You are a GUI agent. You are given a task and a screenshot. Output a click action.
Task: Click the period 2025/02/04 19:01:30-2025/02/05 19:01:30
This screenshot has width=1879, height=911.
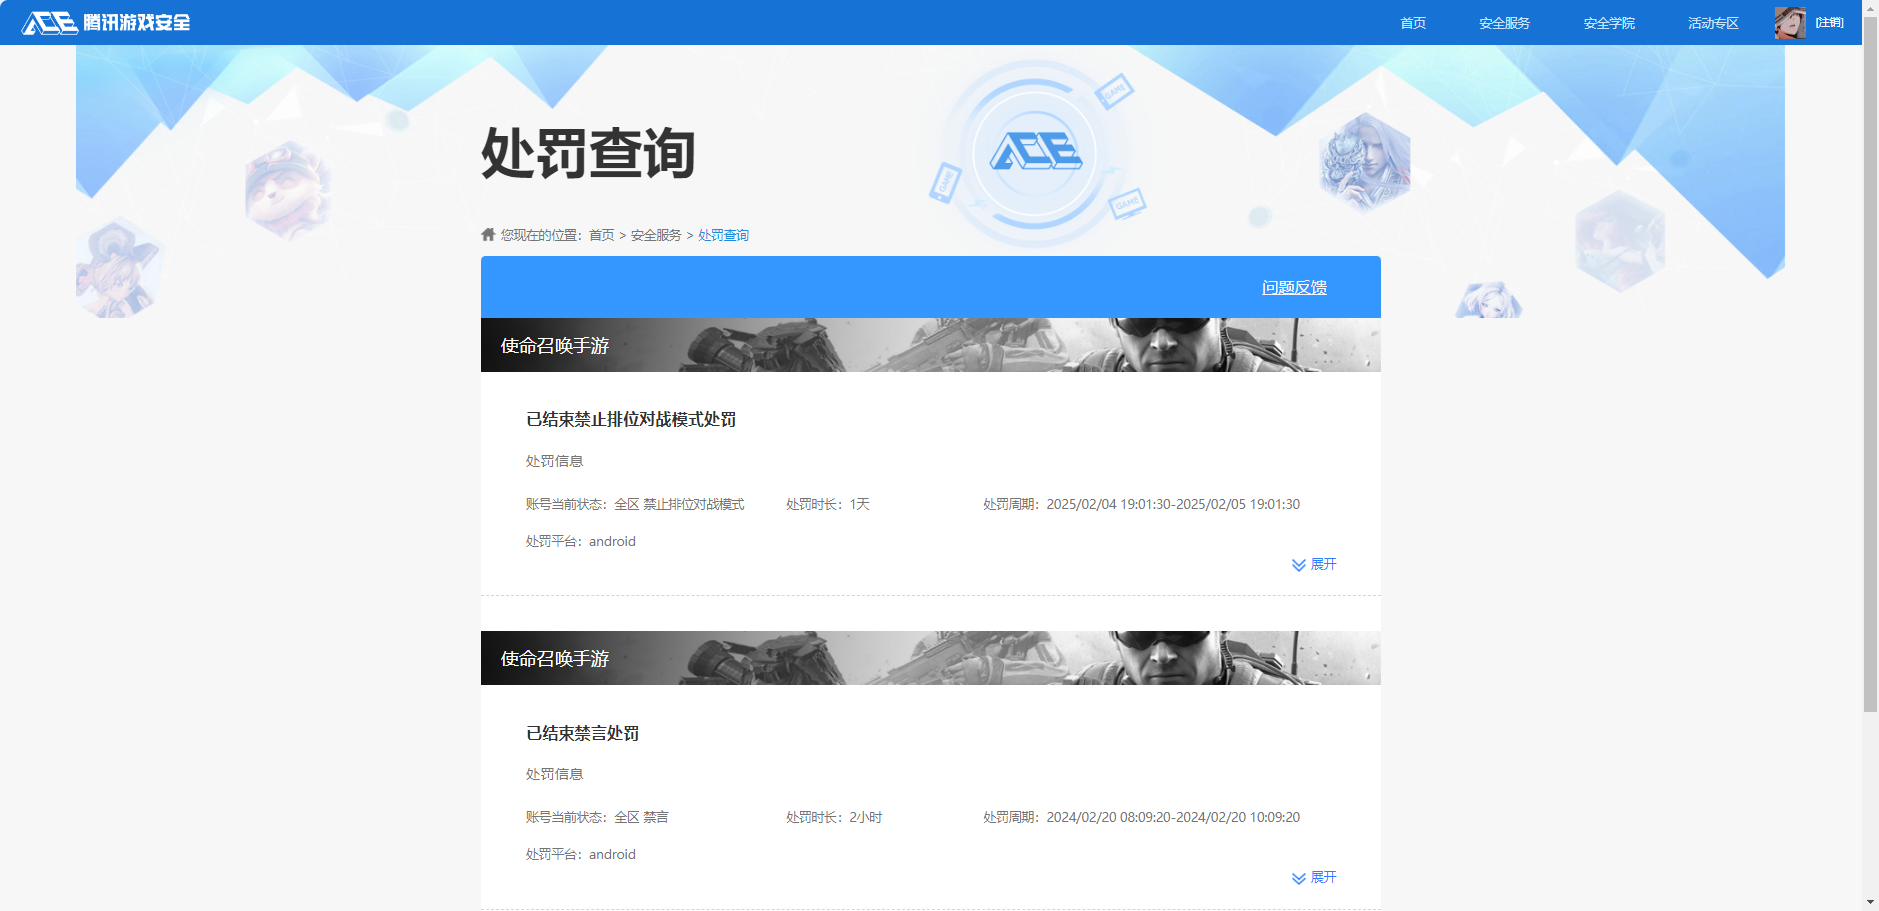pyautogui.click(x=1173, y=504)
